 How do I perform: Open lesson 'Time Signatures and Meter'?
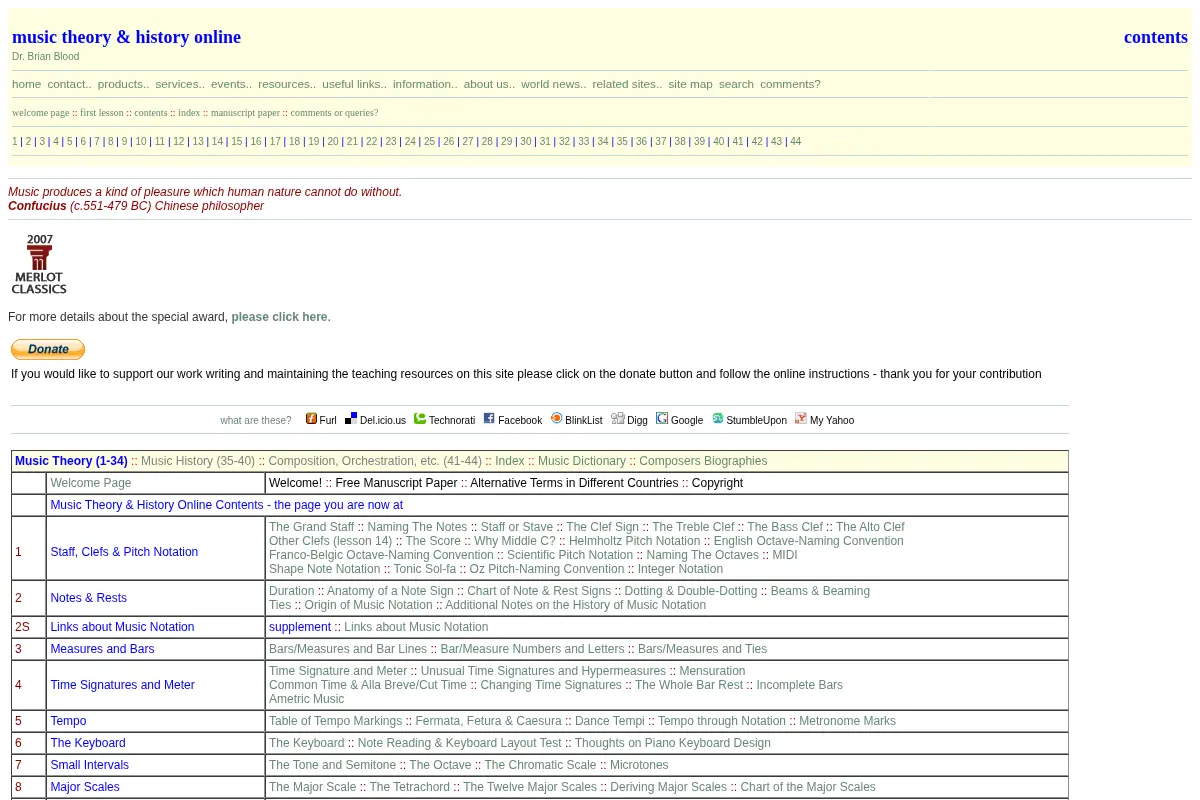(x=122, y=685)
